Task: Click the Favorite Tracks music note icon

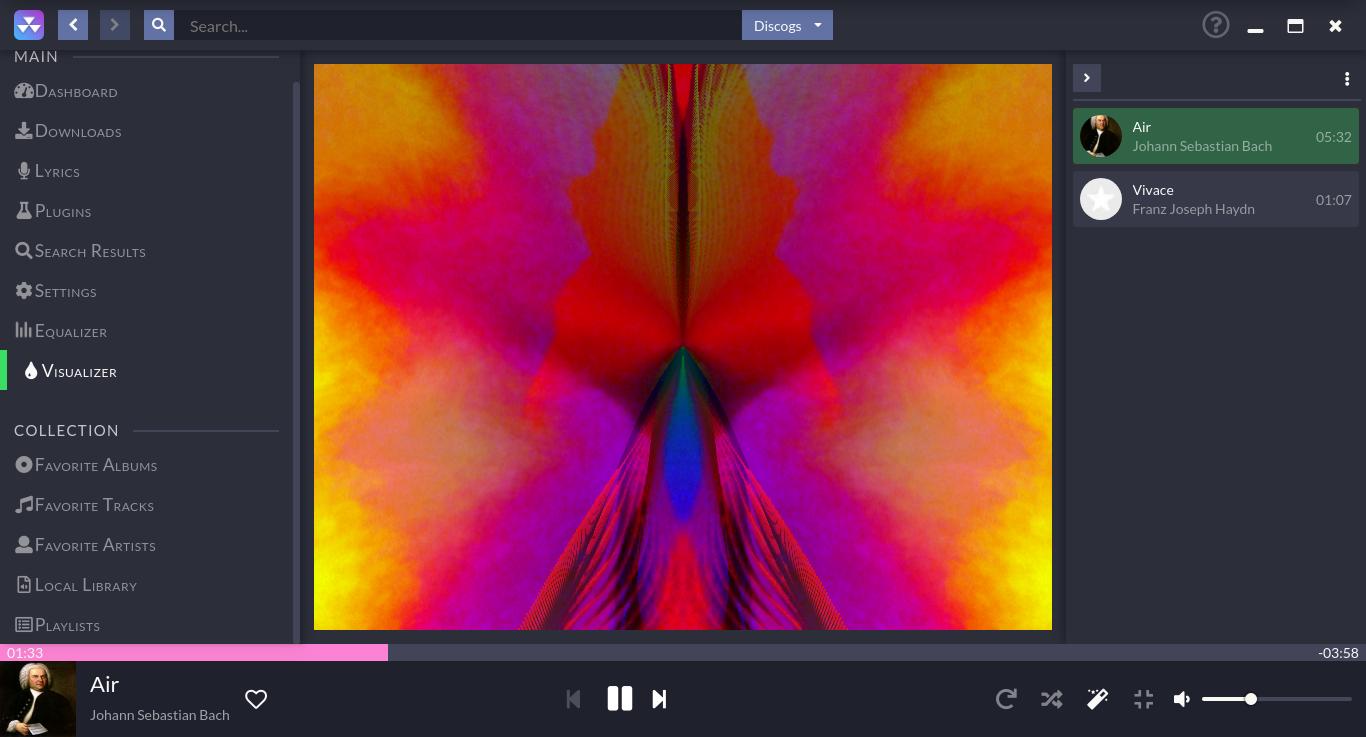Action: [24, 504]
